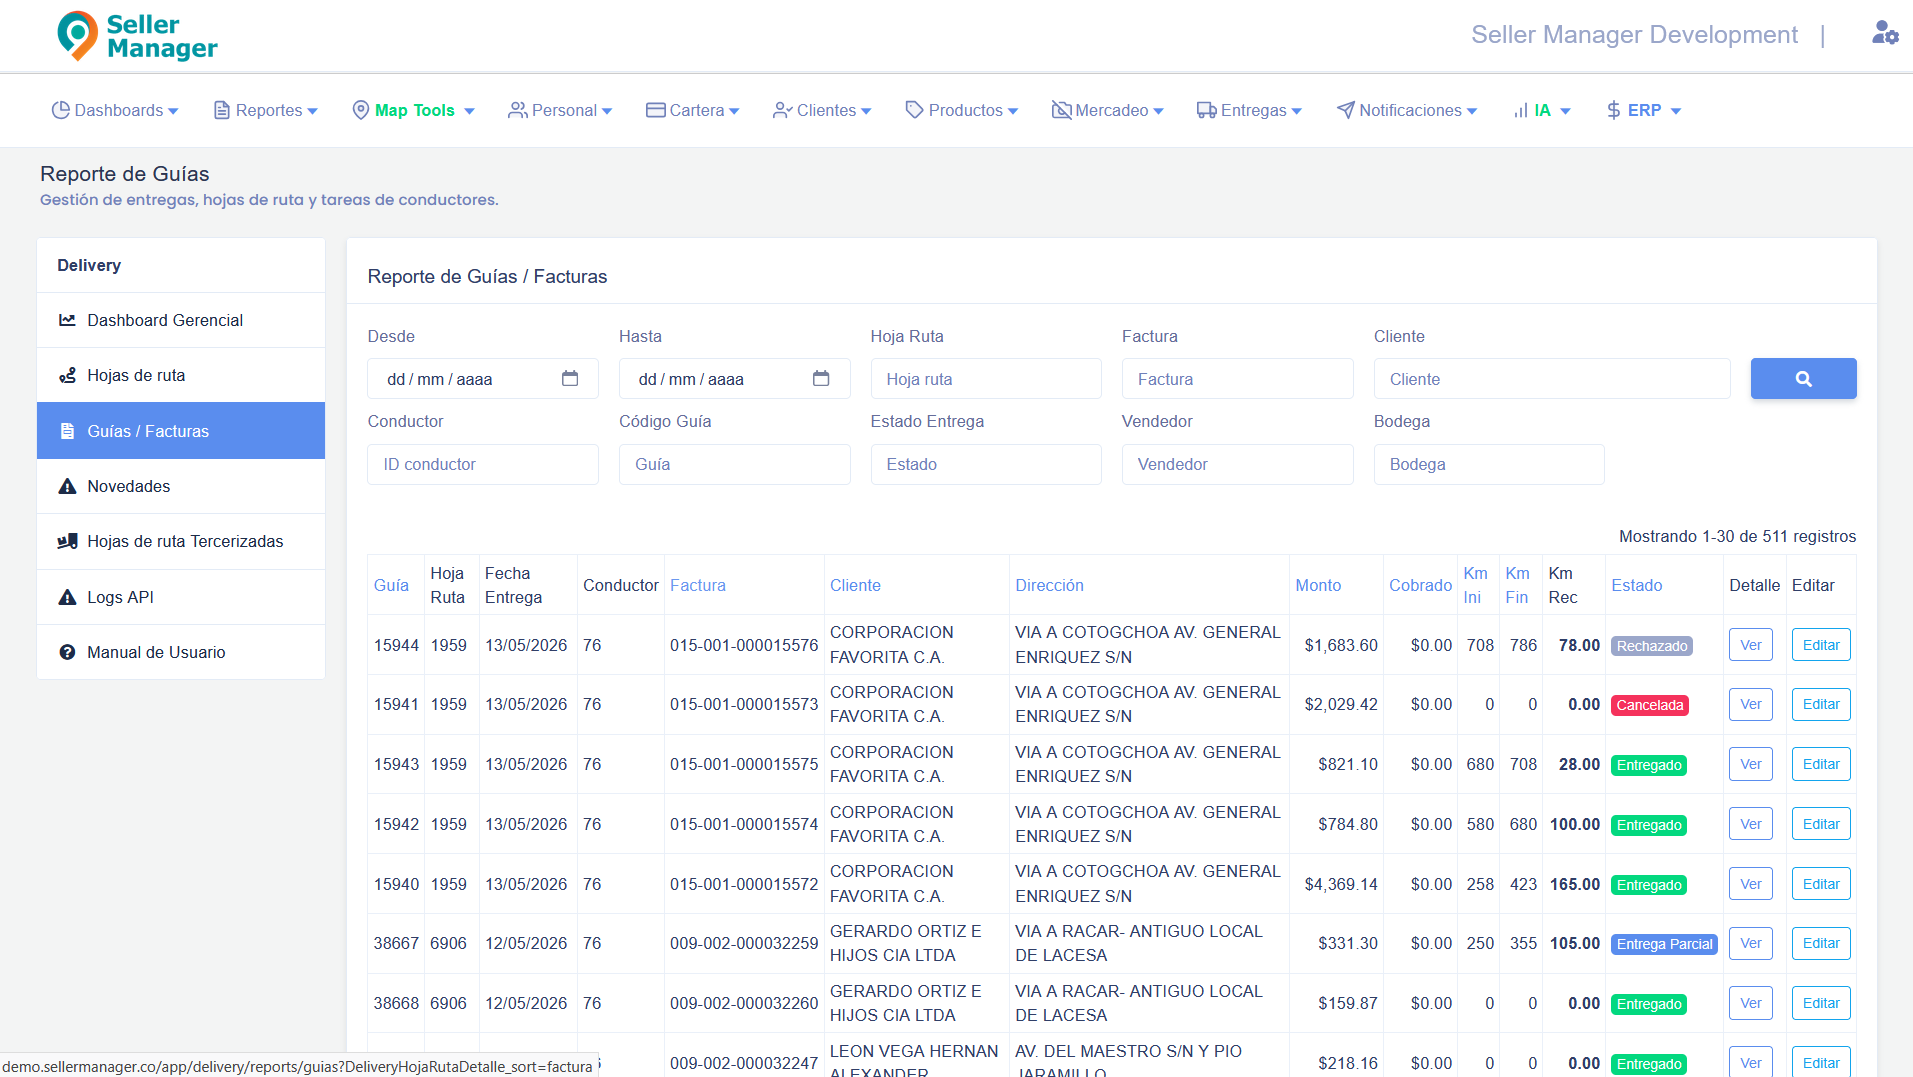
Task: Sort table by Monto column header
Action: point(1318,585)
